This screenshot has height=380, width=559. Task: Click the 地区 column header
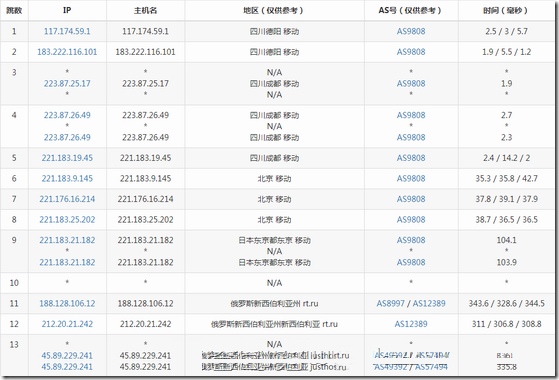[273, 11]
